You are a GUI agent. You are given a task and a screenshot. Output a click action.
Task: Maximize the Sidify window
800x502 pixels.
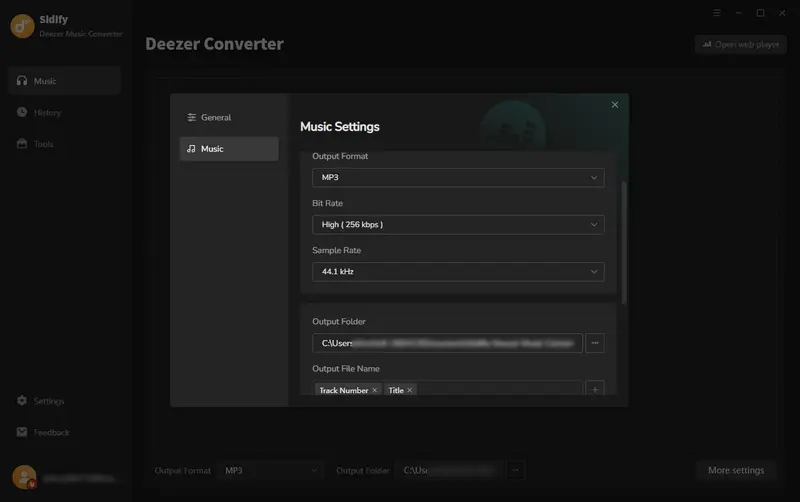pos(760,13)
